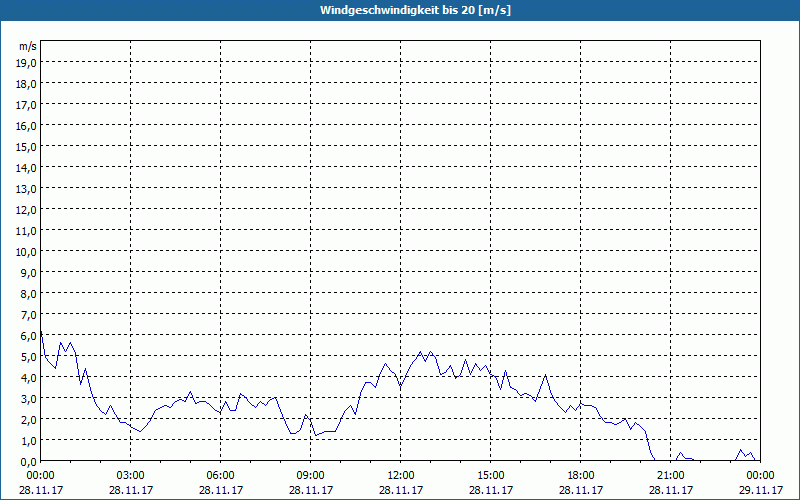Select the '7,0' y-axis label
Screen dimensions: 800x500
coord(29,315)
